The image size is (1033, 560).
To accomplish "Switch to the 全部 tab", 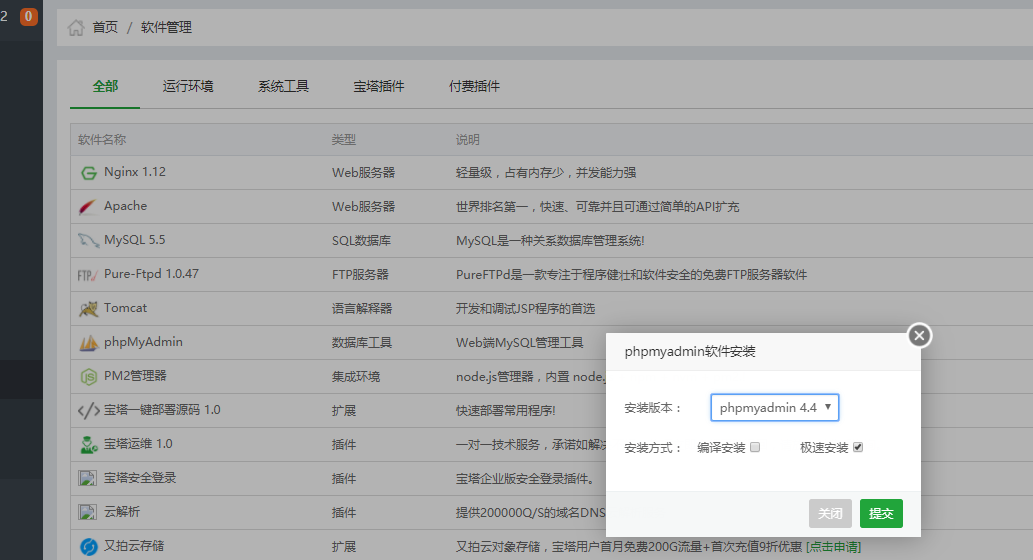I will [x=105, y=86].
